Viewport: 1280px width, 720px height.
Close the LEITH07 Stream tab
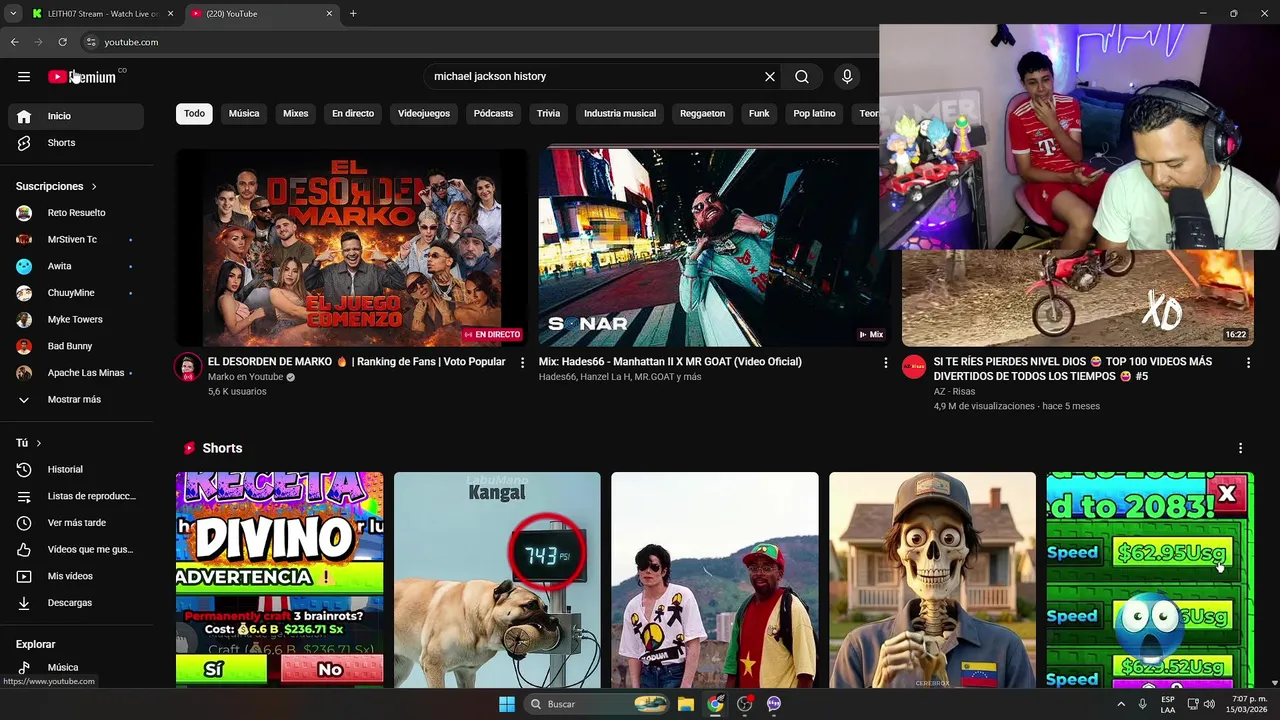coord(170,14)
